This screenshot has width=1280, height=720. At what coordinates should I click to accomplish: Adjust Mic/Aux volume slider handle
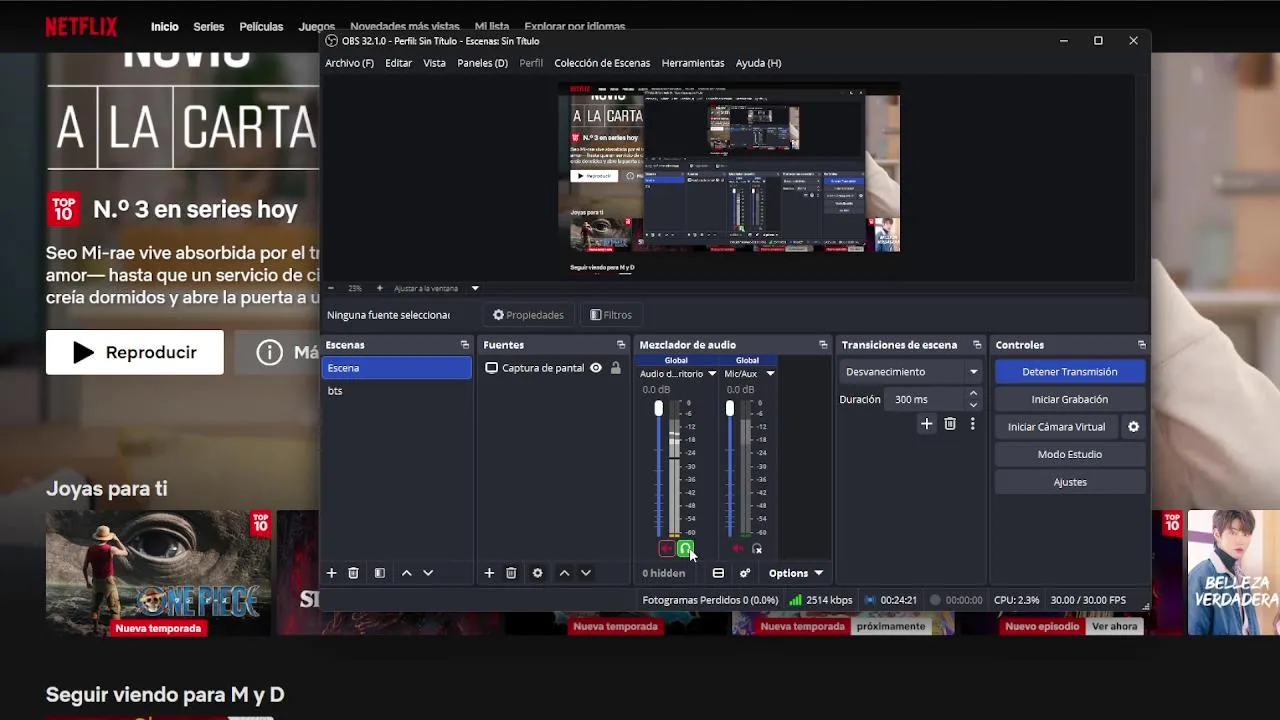[730, 409]
